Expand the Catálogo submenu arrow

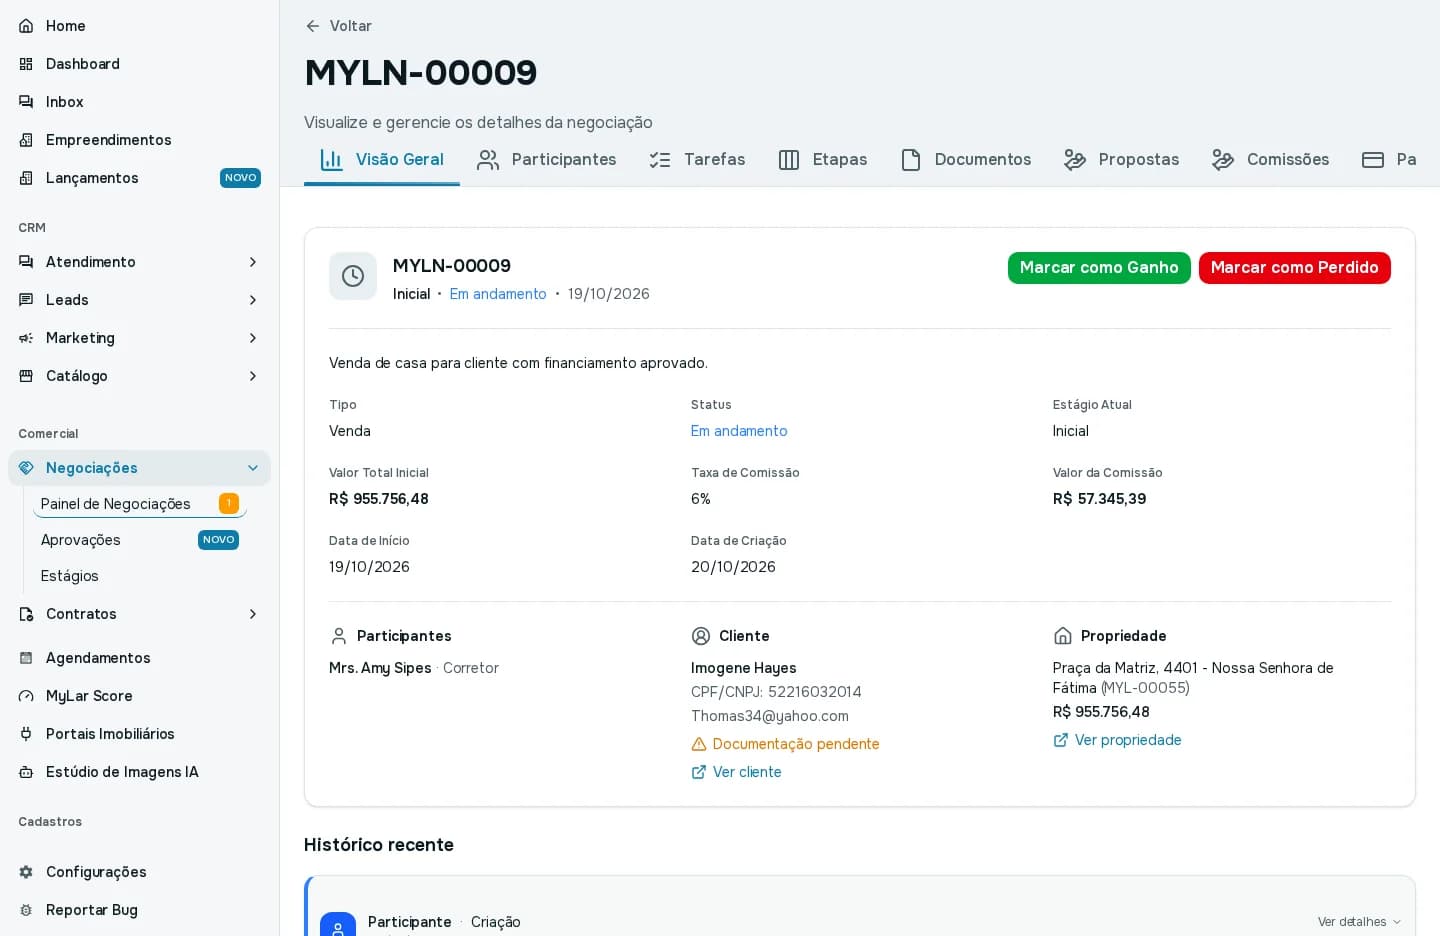pos(253,376)
